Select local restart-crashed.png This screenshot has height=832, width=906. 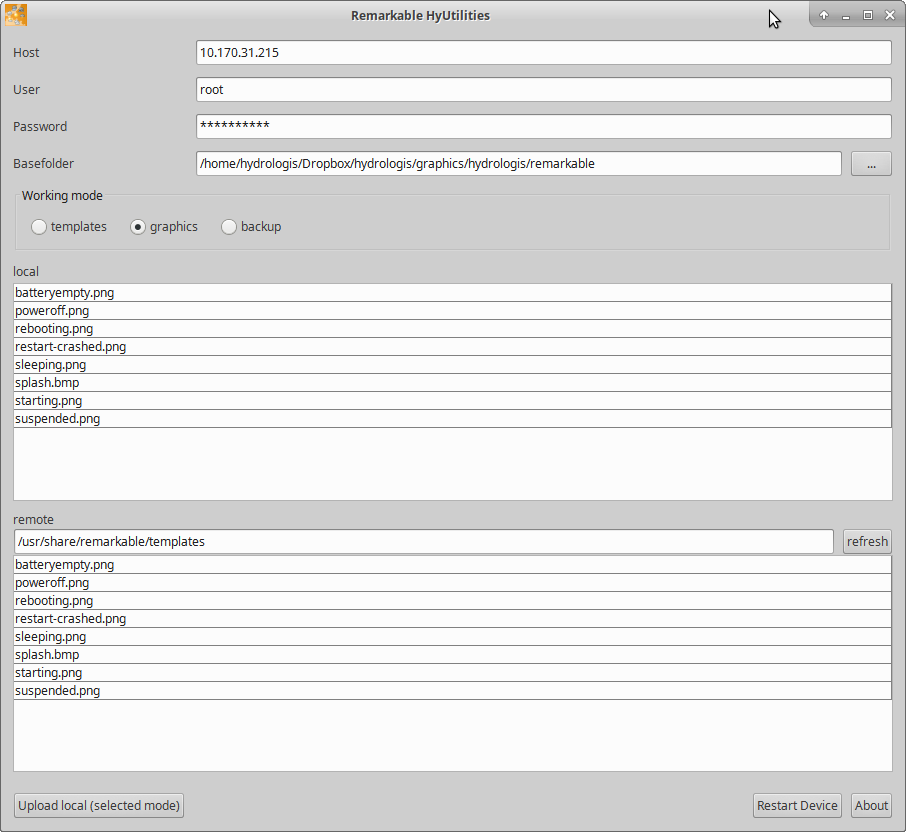point(452,346)
